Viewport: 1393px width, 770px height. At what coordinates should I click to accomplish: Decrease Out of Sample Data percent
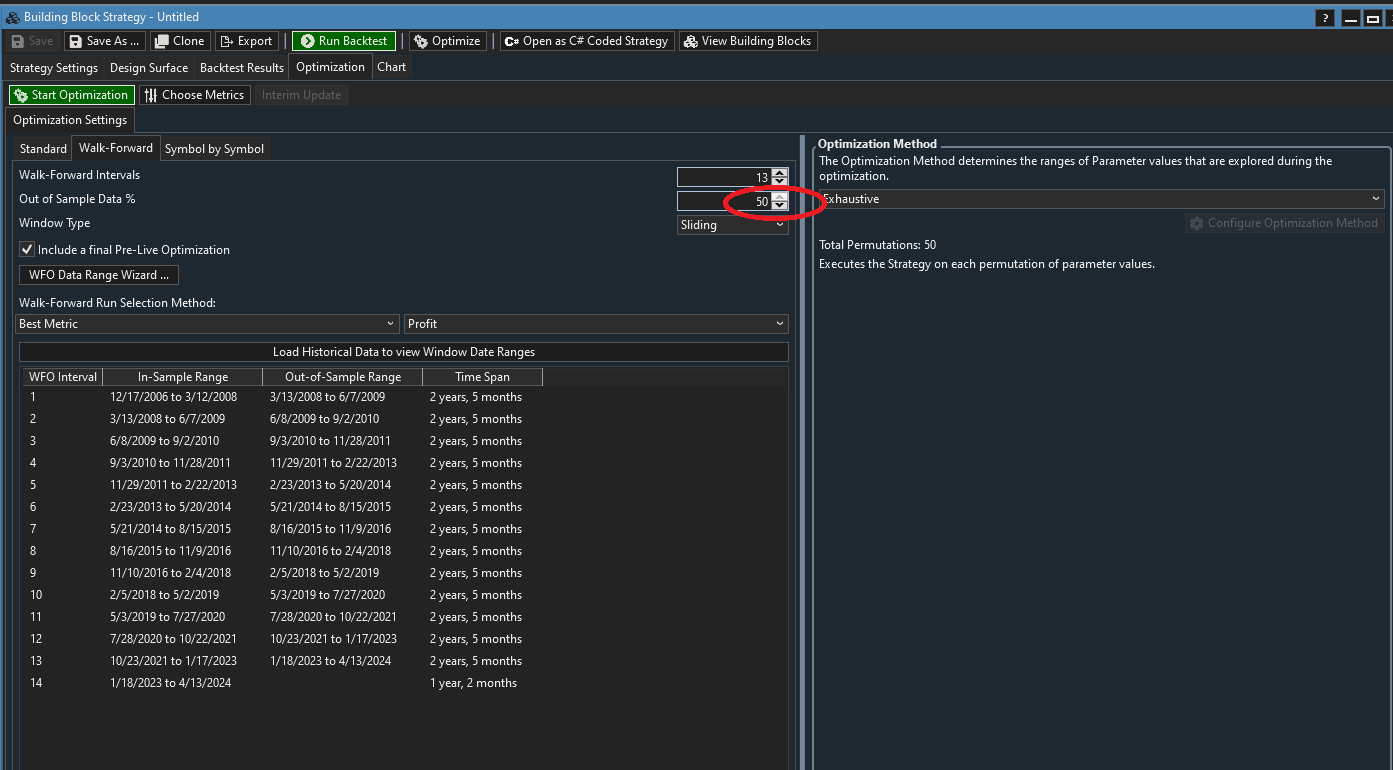click(x=779, y=206)
